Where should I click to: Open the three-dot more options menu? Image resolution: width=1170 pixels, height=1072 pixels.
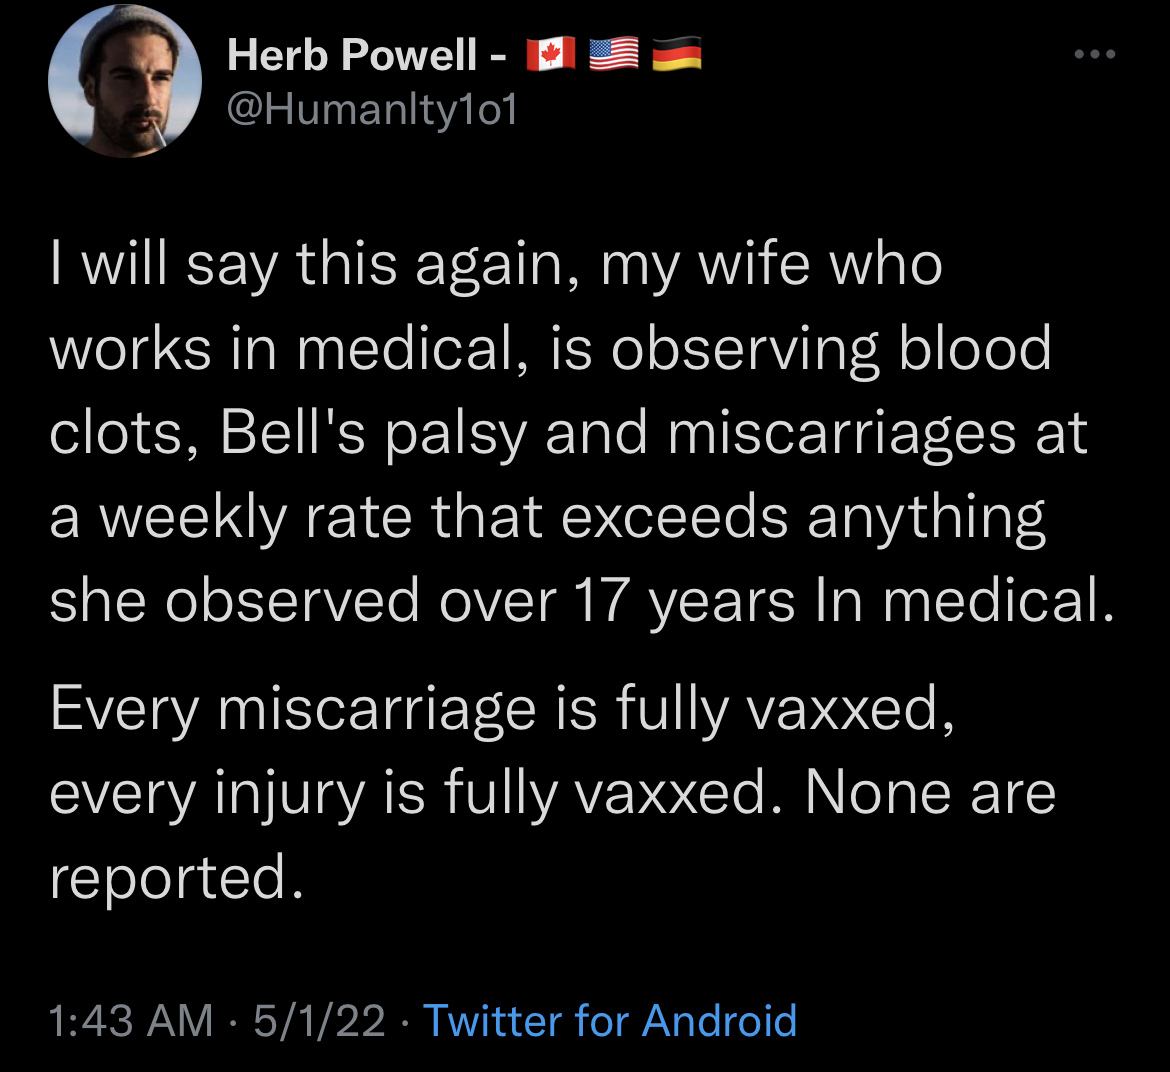[1094, 55]
